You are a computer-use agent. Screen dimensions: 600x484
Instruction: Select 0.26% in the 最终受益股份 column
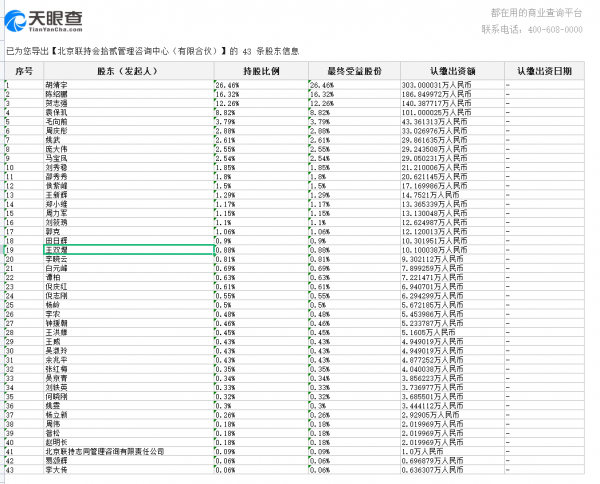[x=354, y=415]
